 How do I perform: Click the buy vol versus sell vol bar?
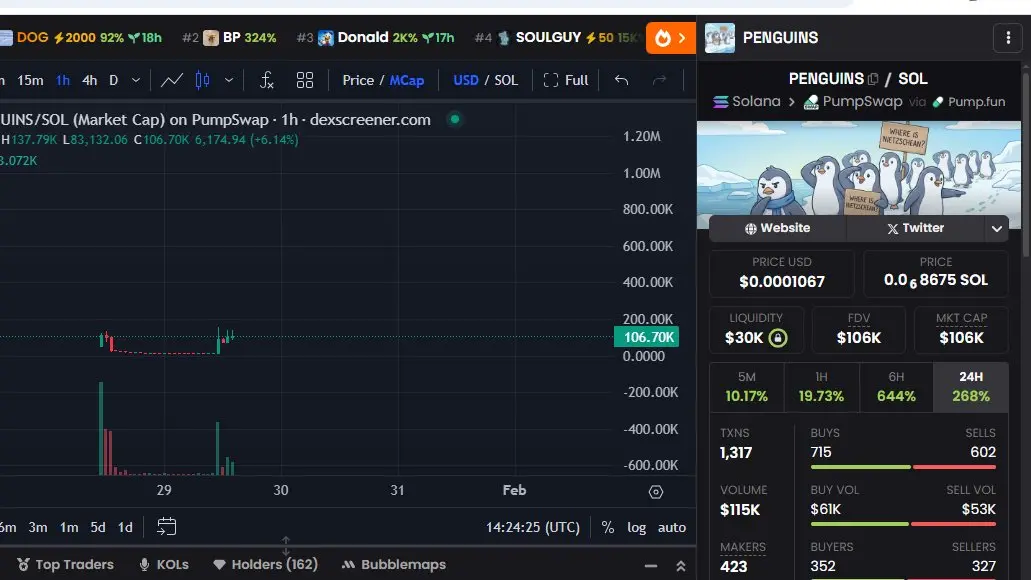click(903, 524)
